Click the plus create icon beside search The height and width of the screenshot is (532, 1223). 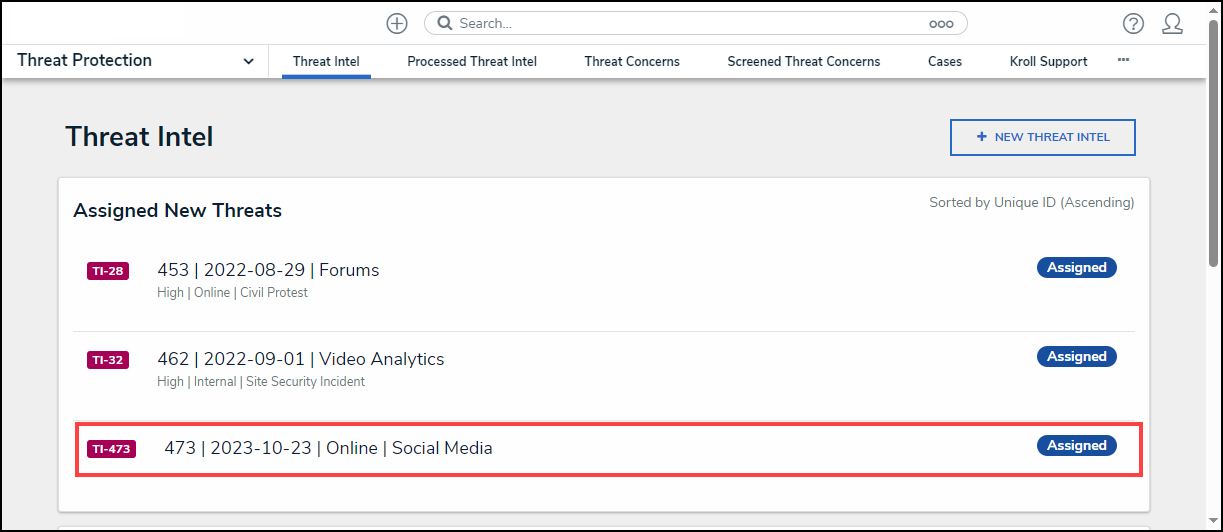point(397,23)
